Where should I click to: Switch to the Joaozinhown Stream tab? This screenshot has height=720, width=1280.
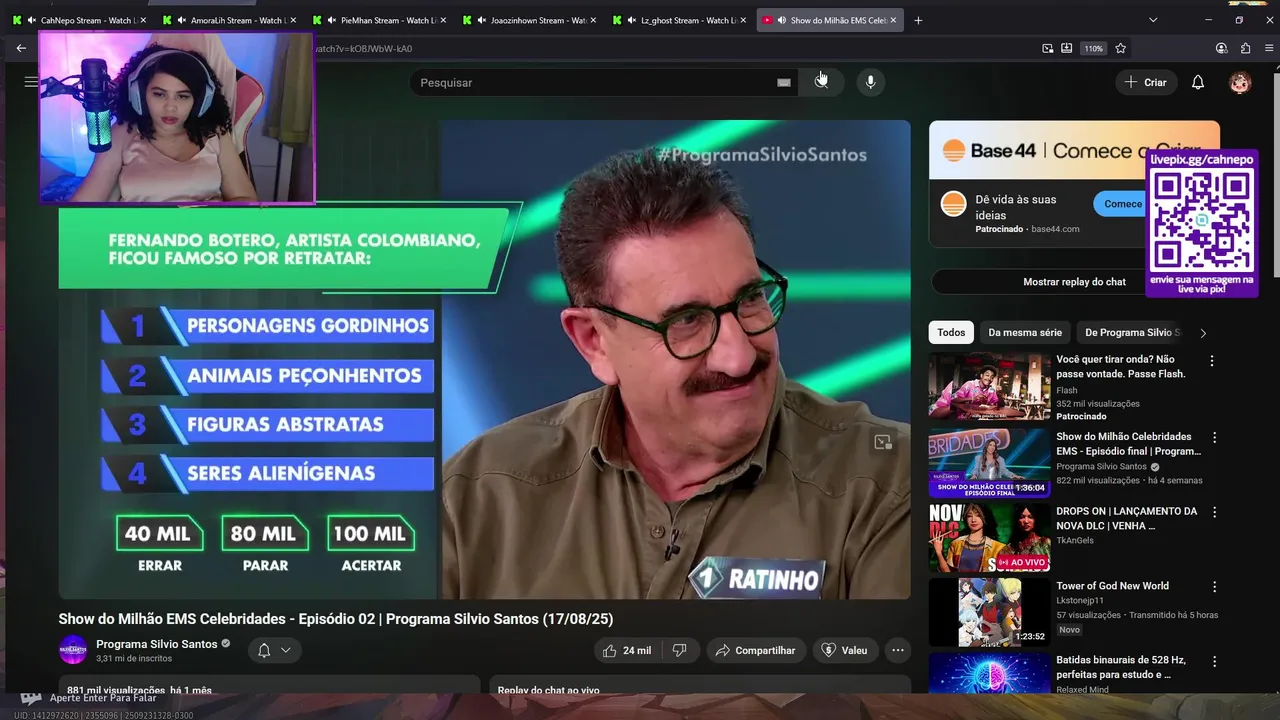pos(529,20)
